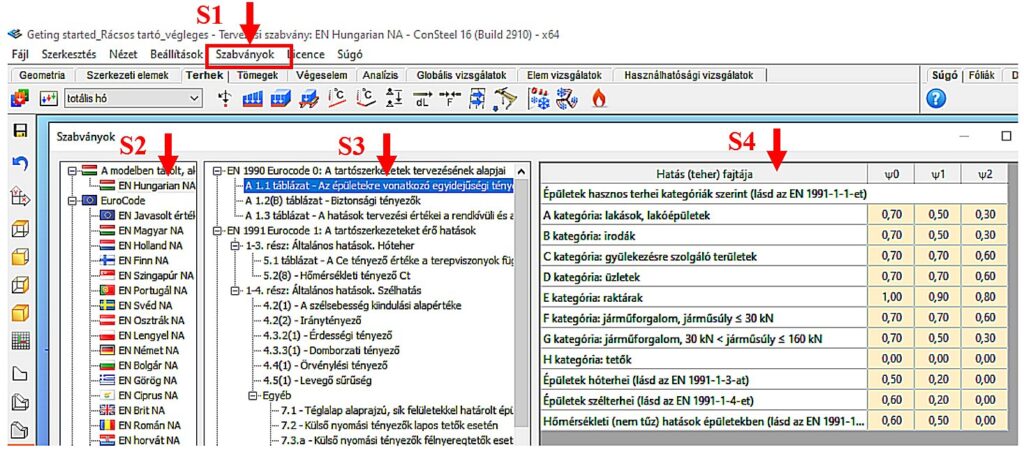Click ψ0 cell for 'E kategória: raktárak'
1024x452 pixels.
[x=890, y=297]
